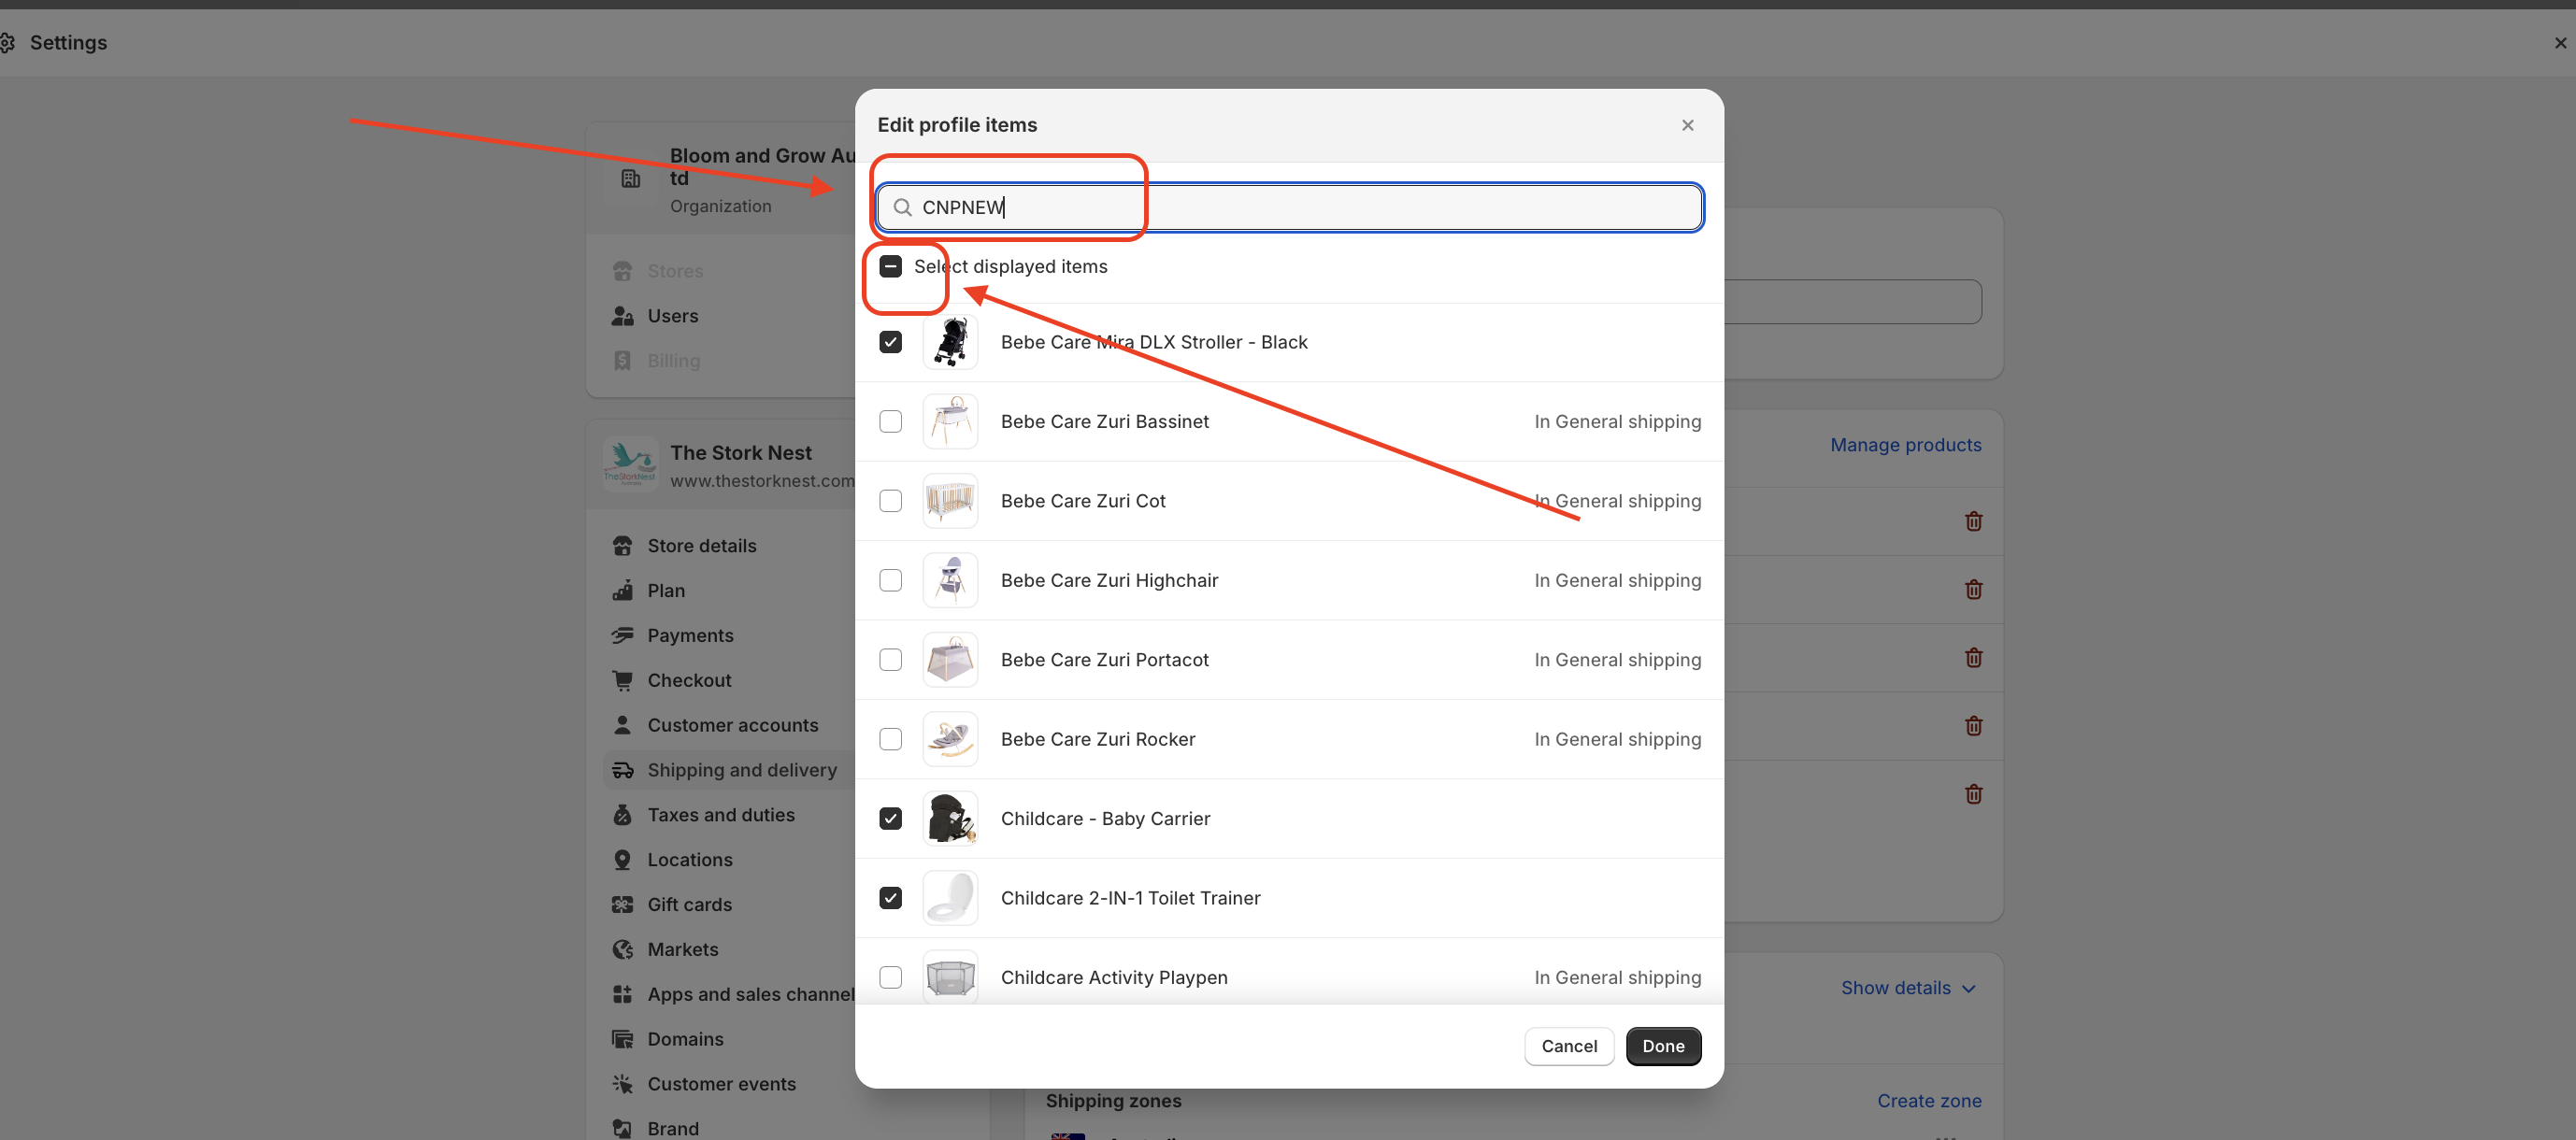
Task: Close the Edit profile items dialog
Action: tap(1687, 125)
